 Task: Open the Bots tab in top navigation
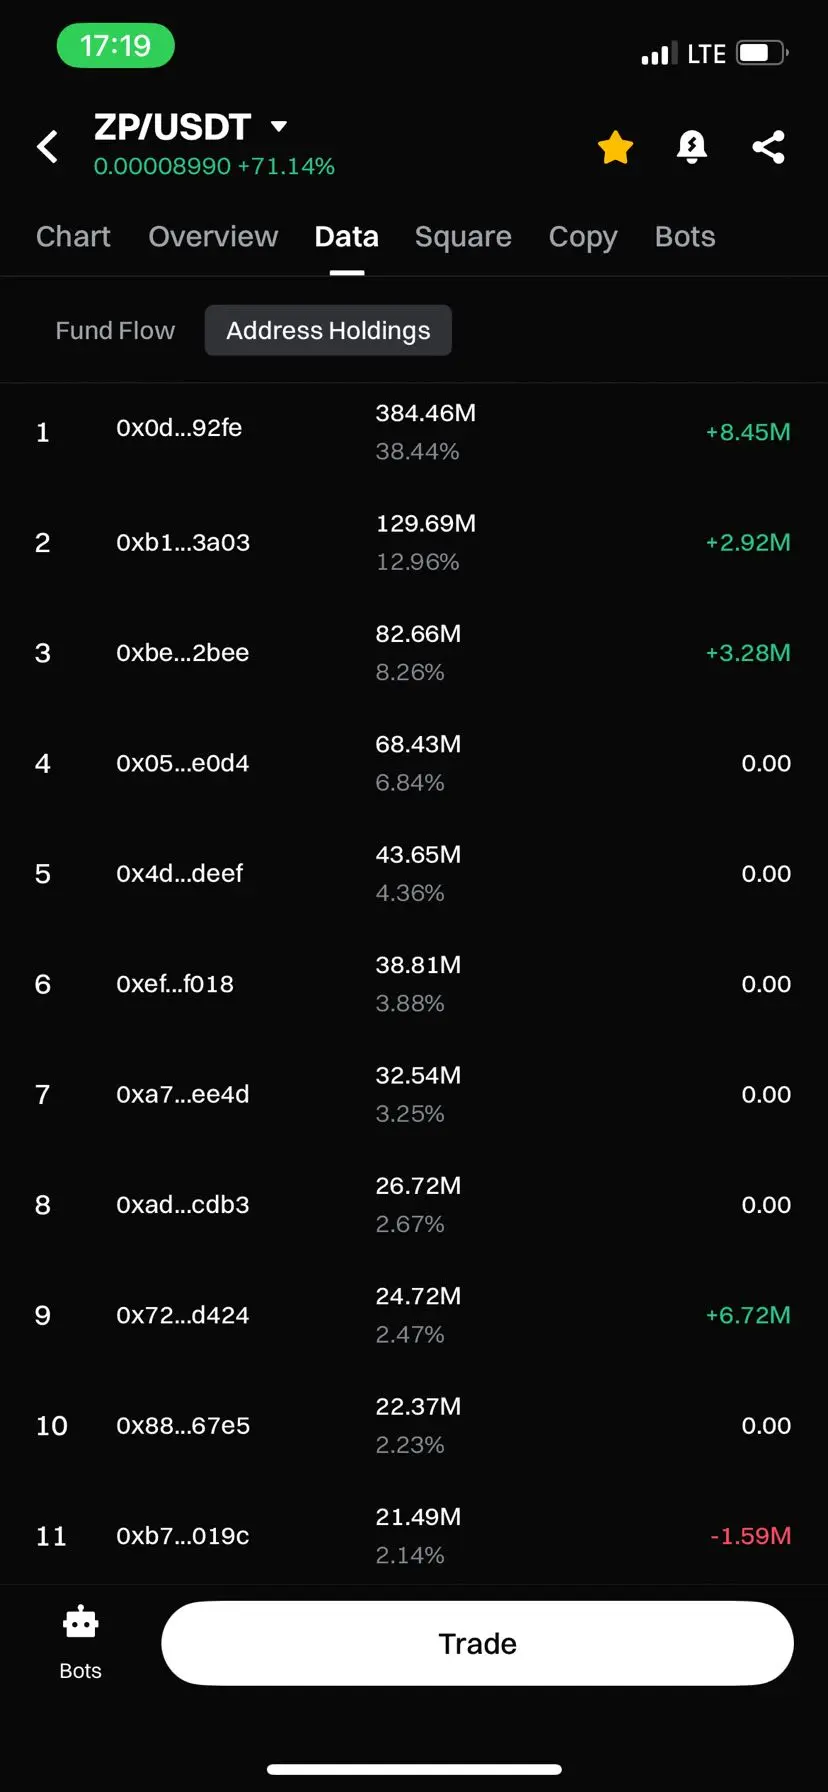(x=685, y=237)
